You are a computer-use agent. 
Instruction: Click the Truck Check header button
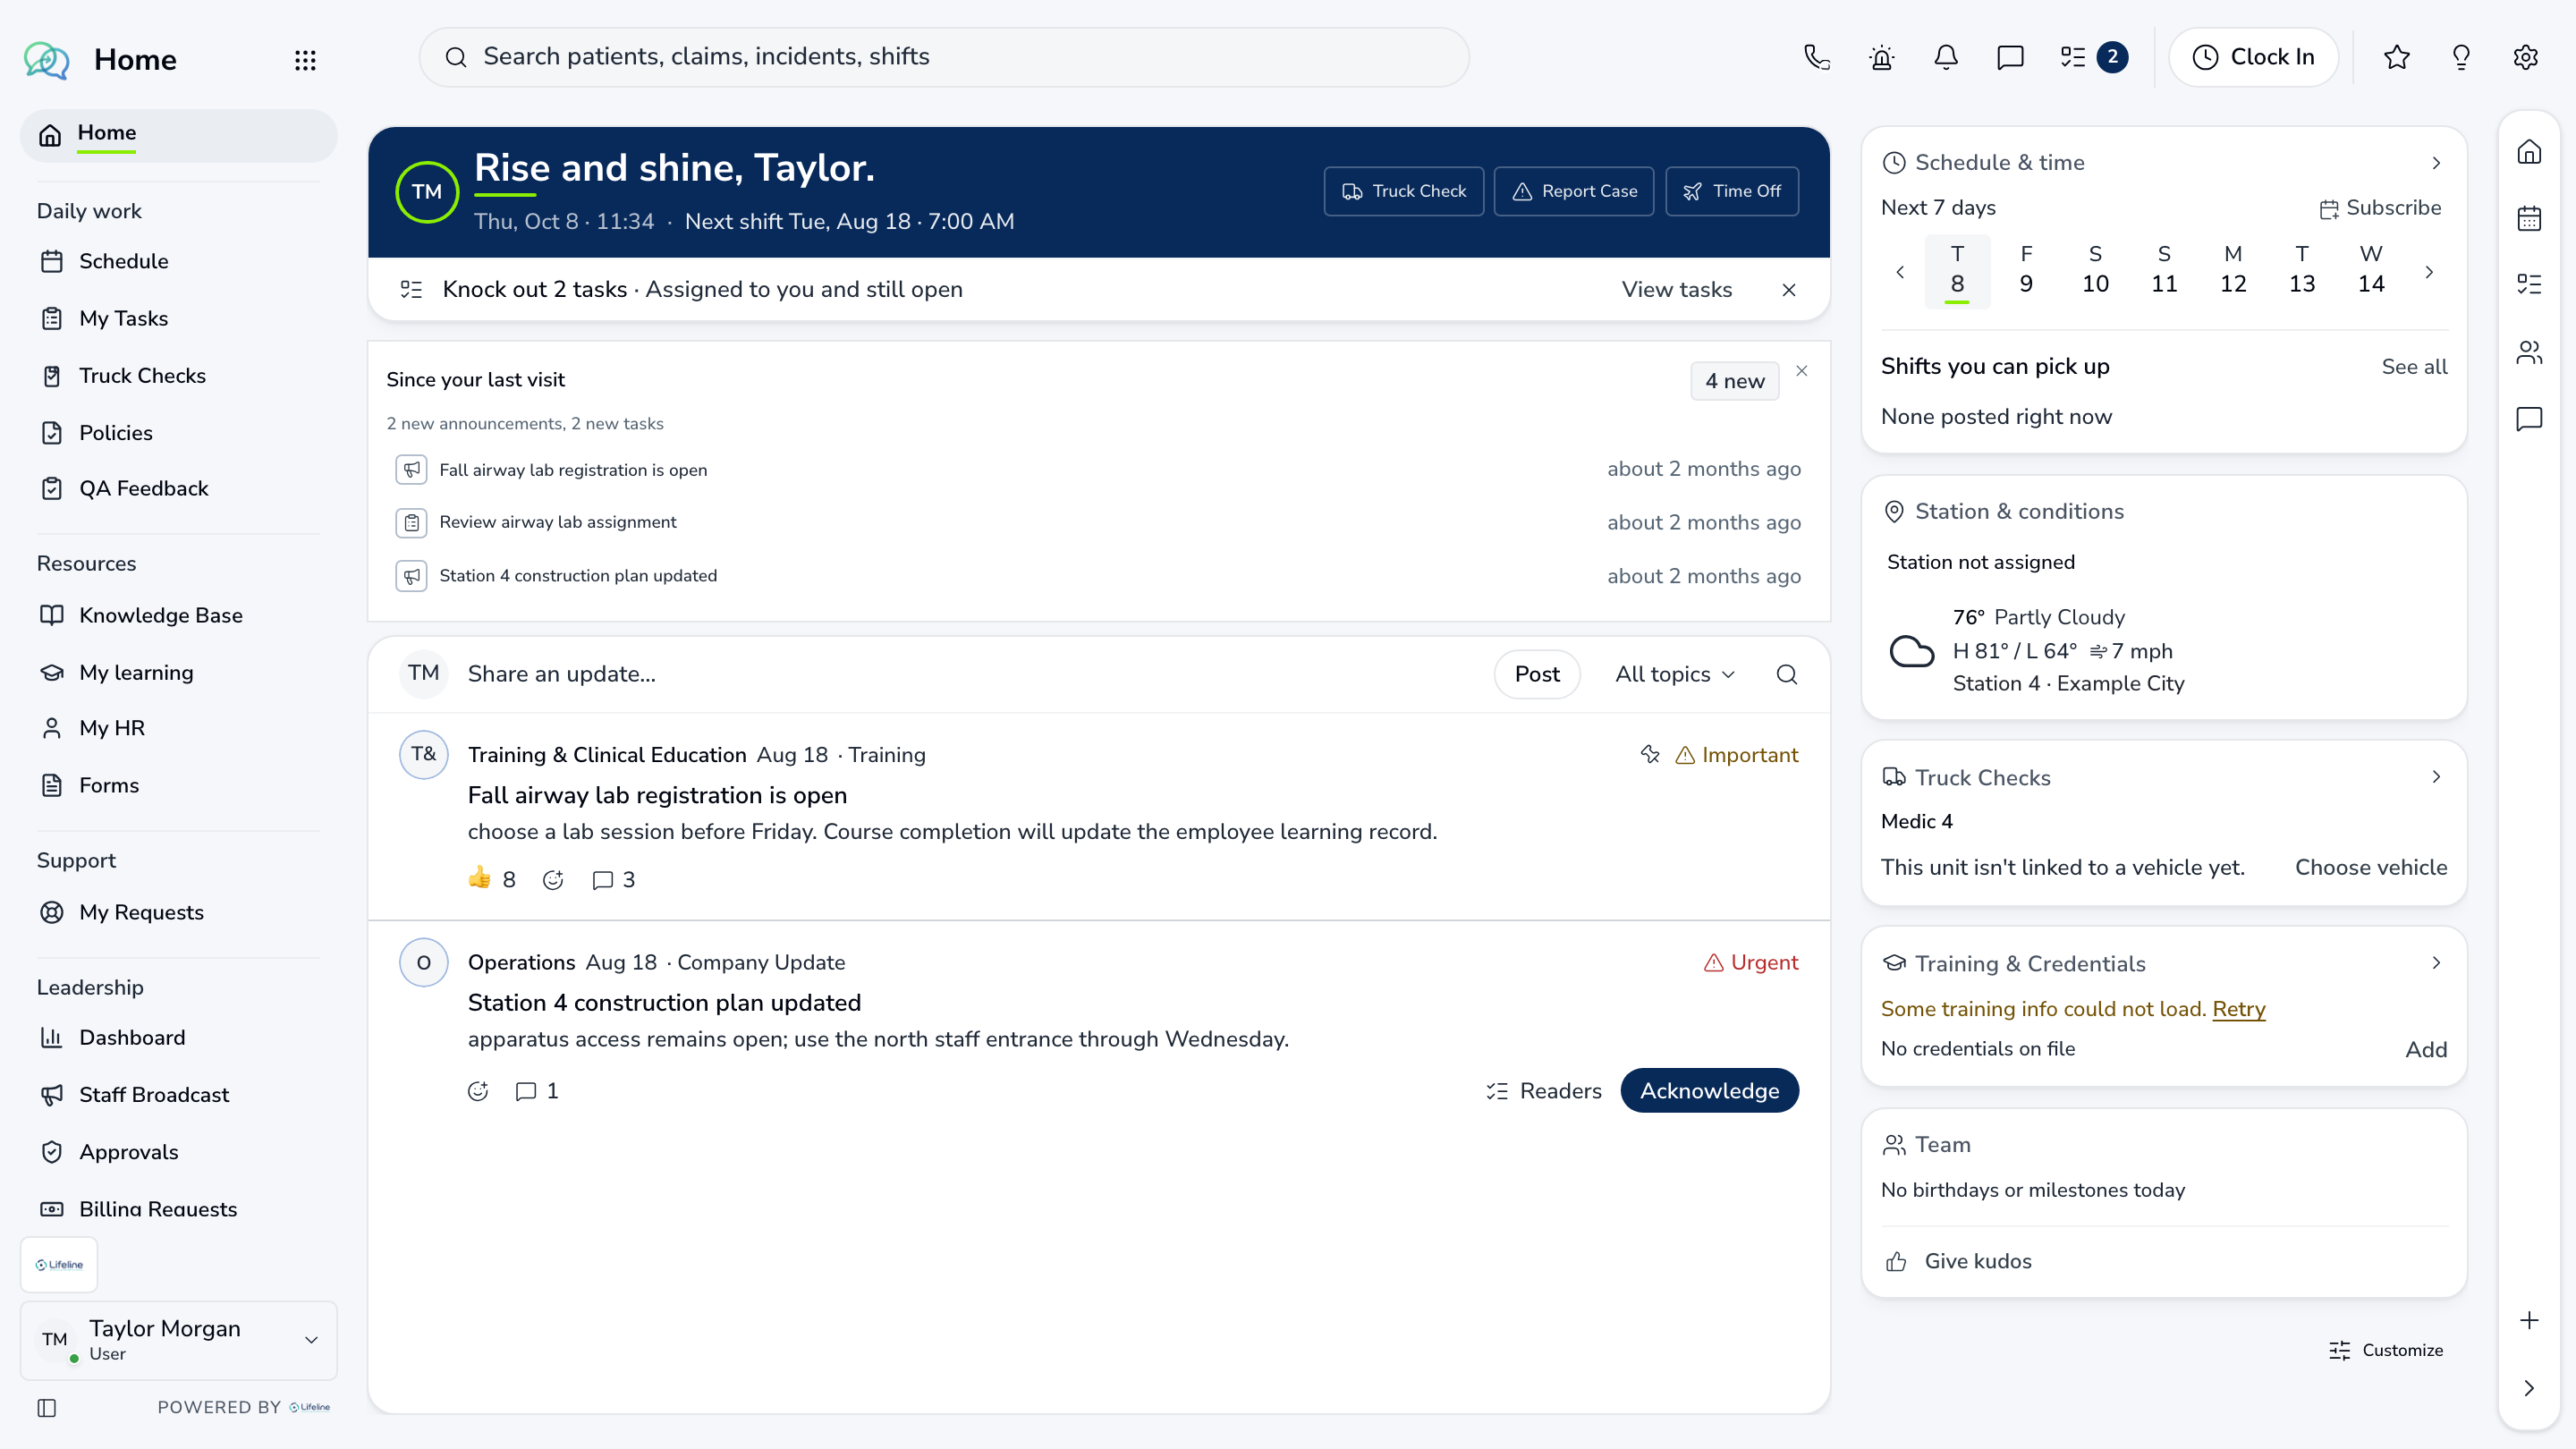pos(1403,191)
